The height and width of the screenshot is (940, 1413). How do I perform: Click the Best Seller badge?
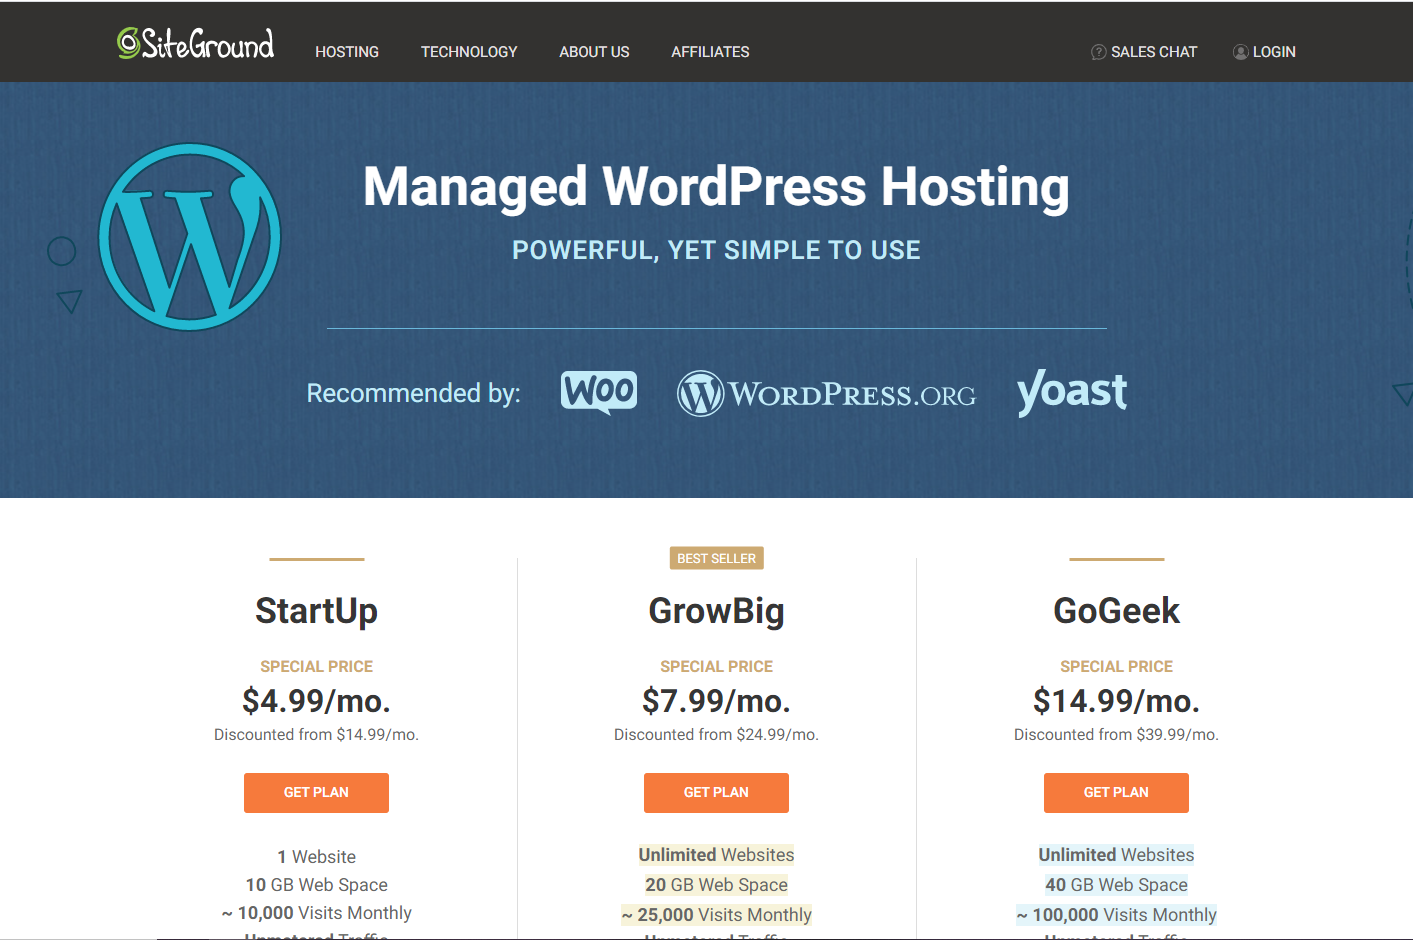716,558
